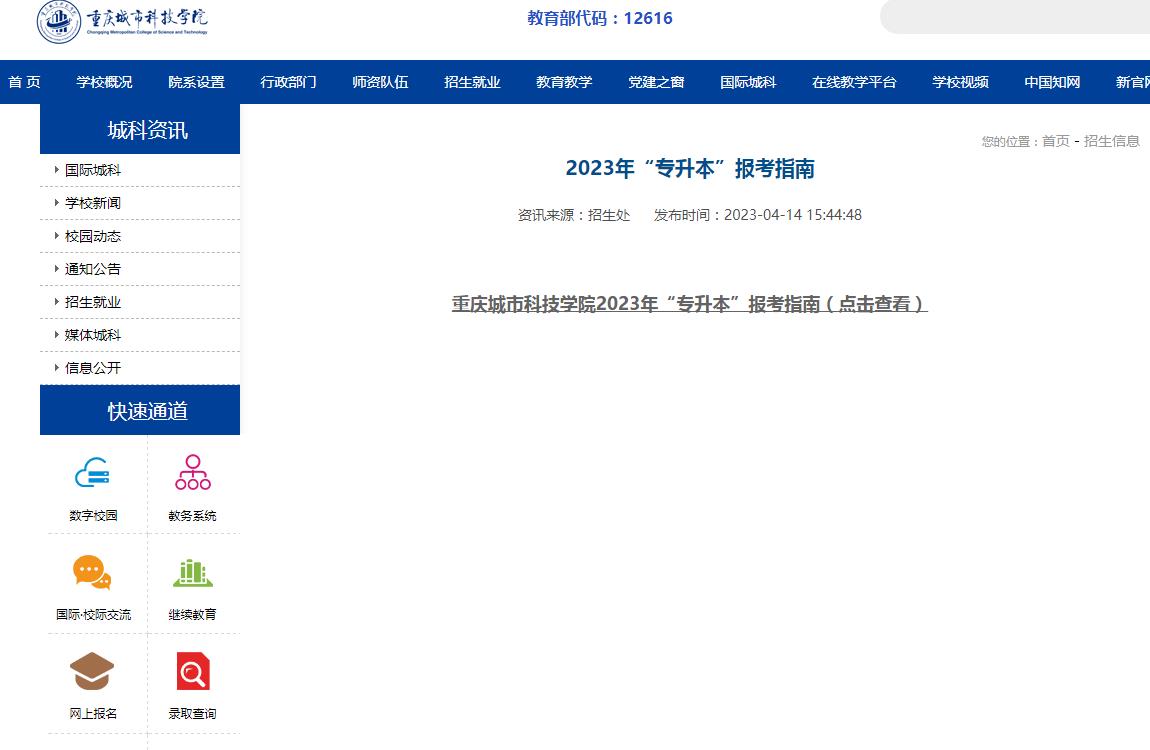Screen dimensions: 1150x750
Task: Open the 国际·校际交流 chat bubble icon
Action: point(92,572)
